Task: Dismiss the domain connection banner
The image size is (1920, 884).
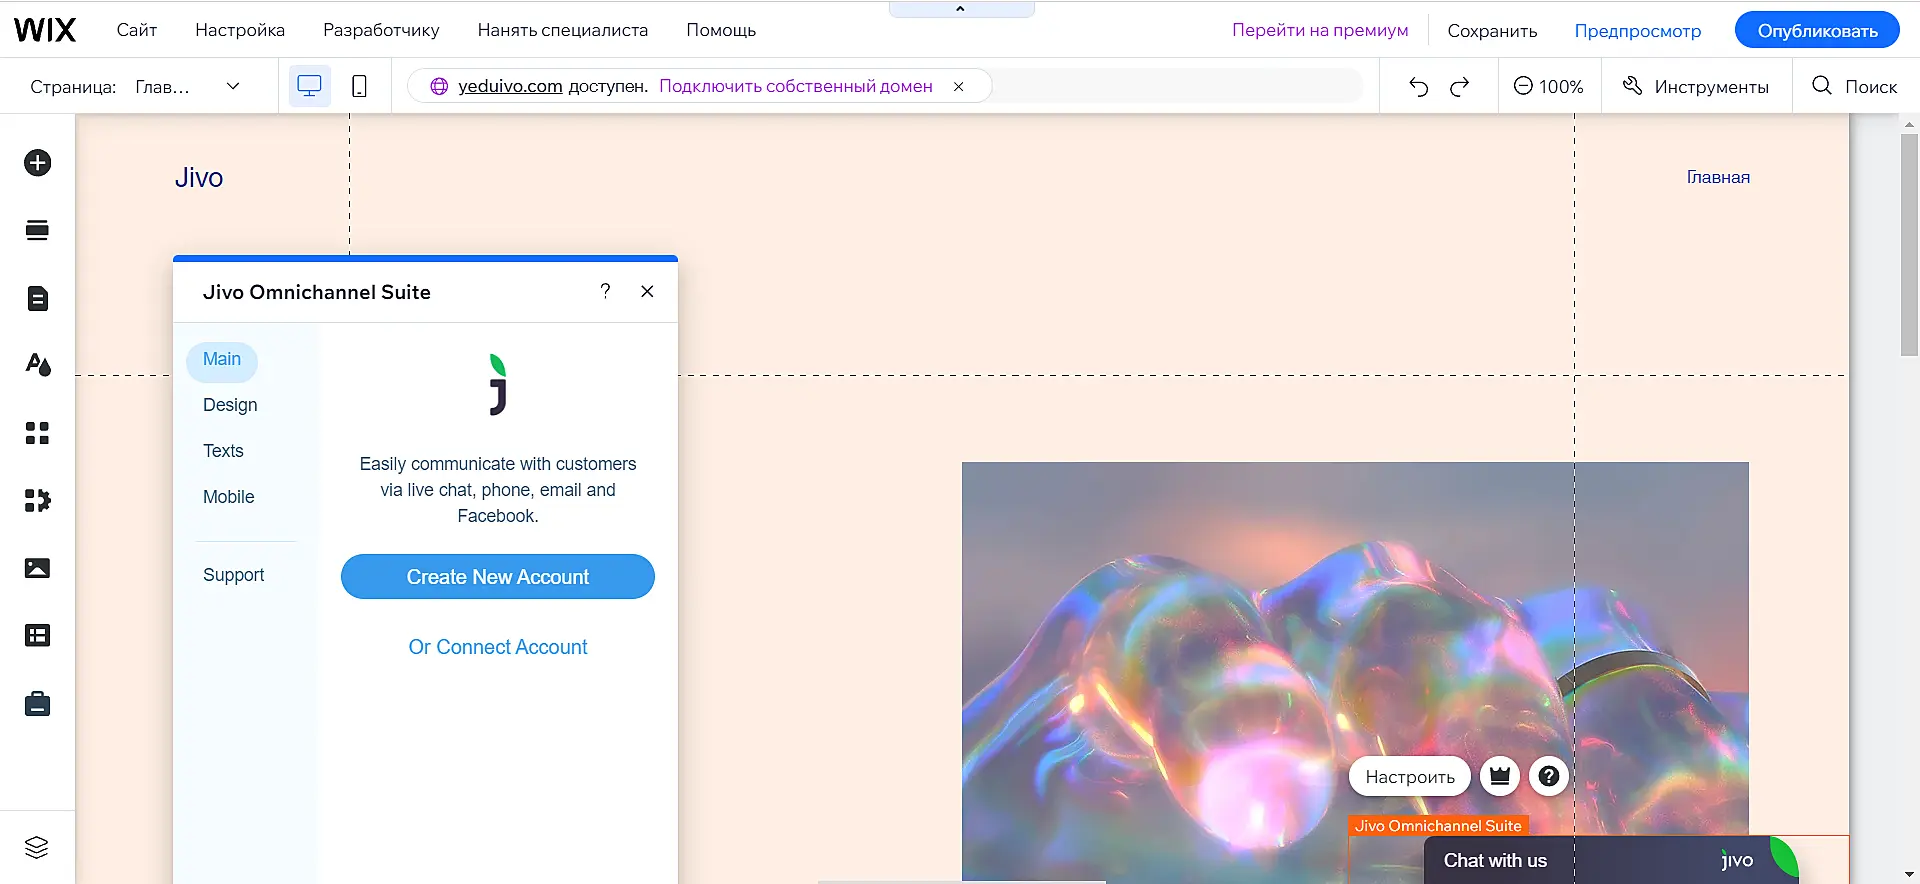Action: [958, 86]
